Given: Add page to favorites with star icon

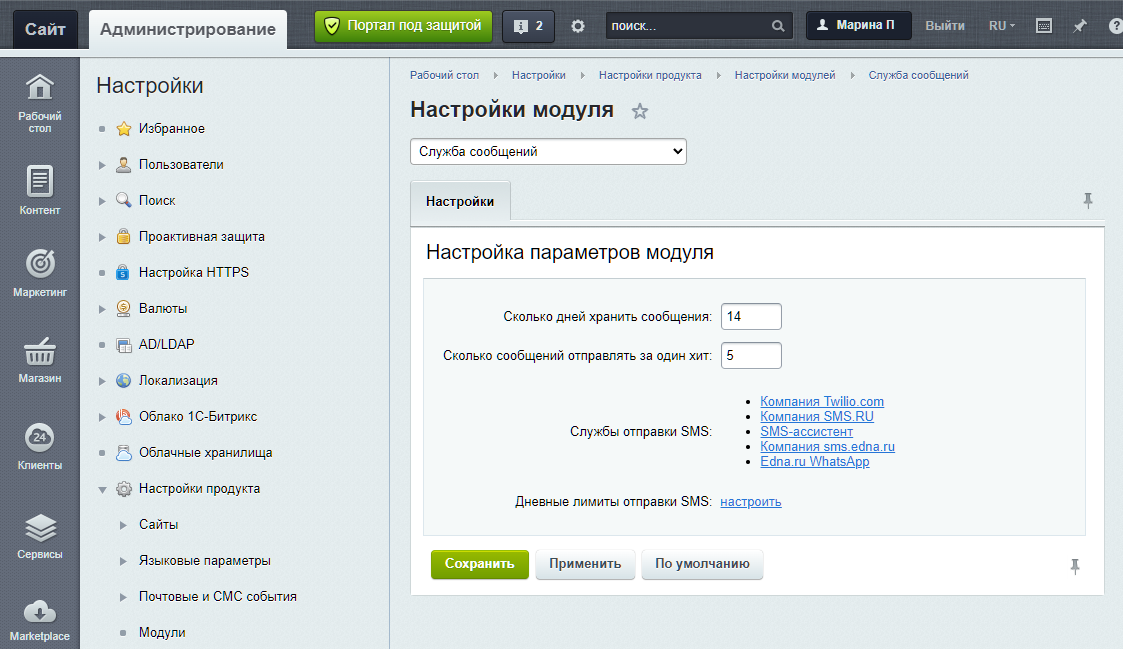Looking at the screenshot, I should click(x=640, y=112).
